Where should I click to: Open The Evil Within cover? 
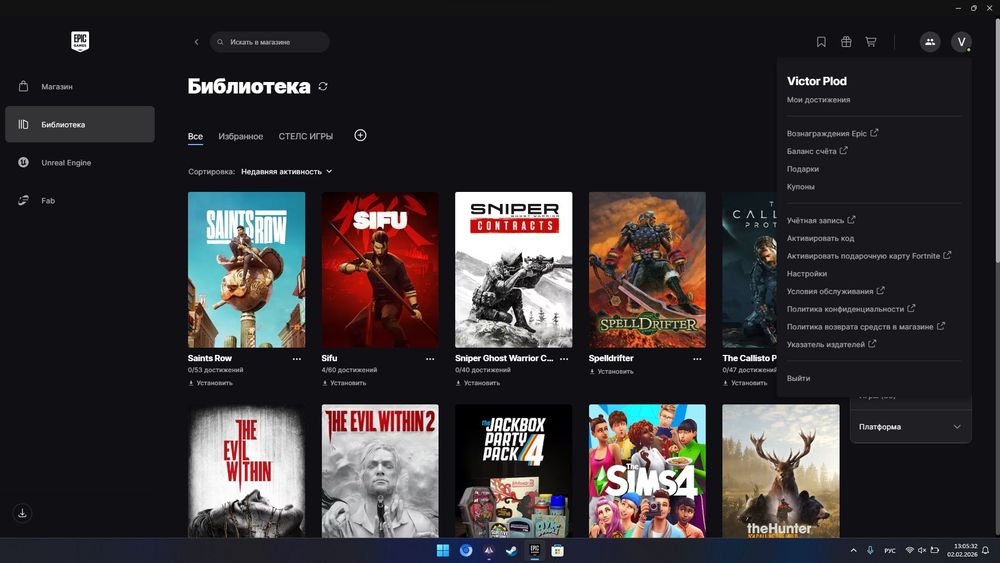pyautogui.click(x=246, y=471)
